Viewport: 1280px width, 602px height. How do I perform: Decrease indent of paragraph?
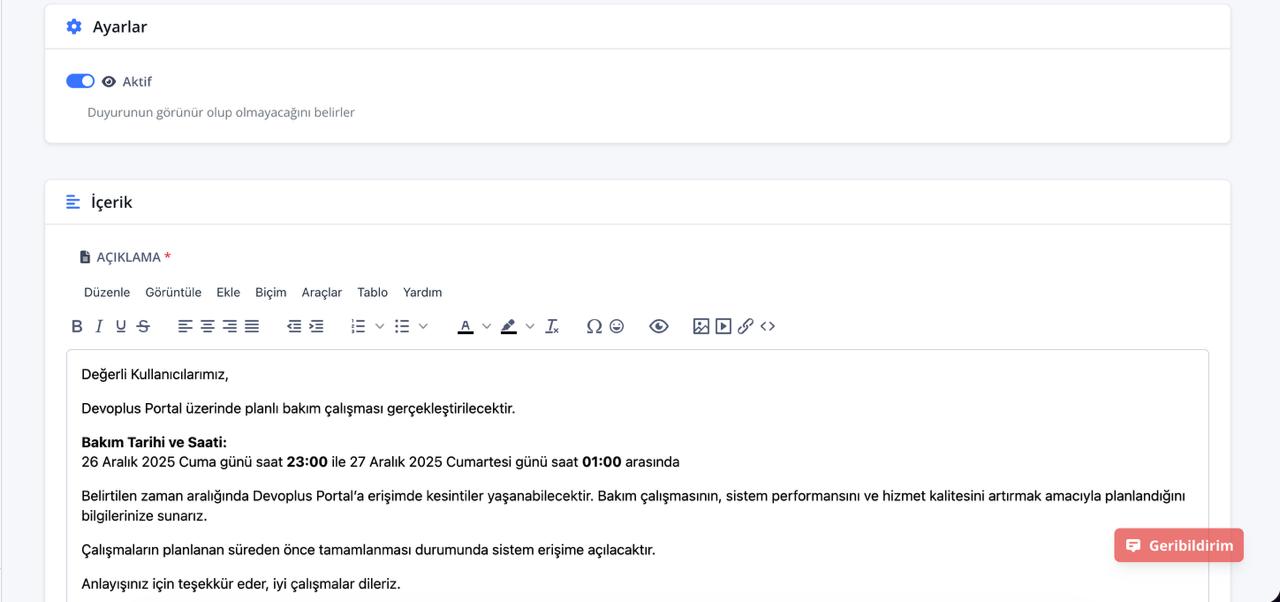(294, 326)
